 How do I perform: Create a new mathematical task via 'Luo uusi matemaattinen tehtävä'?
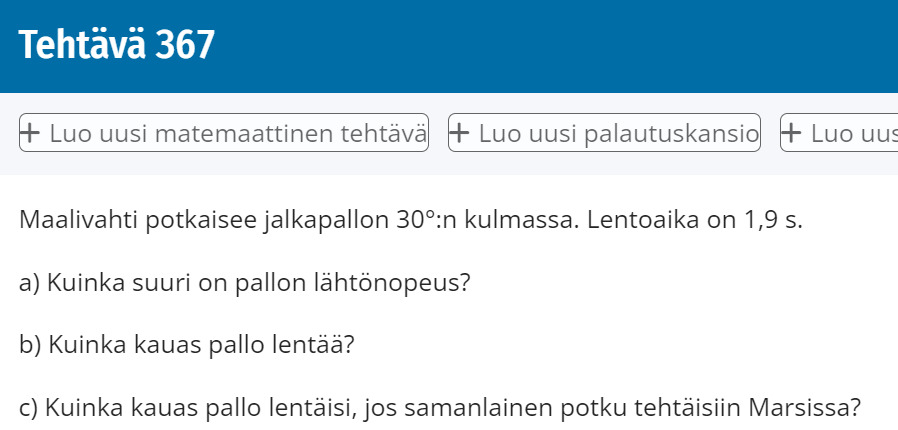(x=224, y=133)
